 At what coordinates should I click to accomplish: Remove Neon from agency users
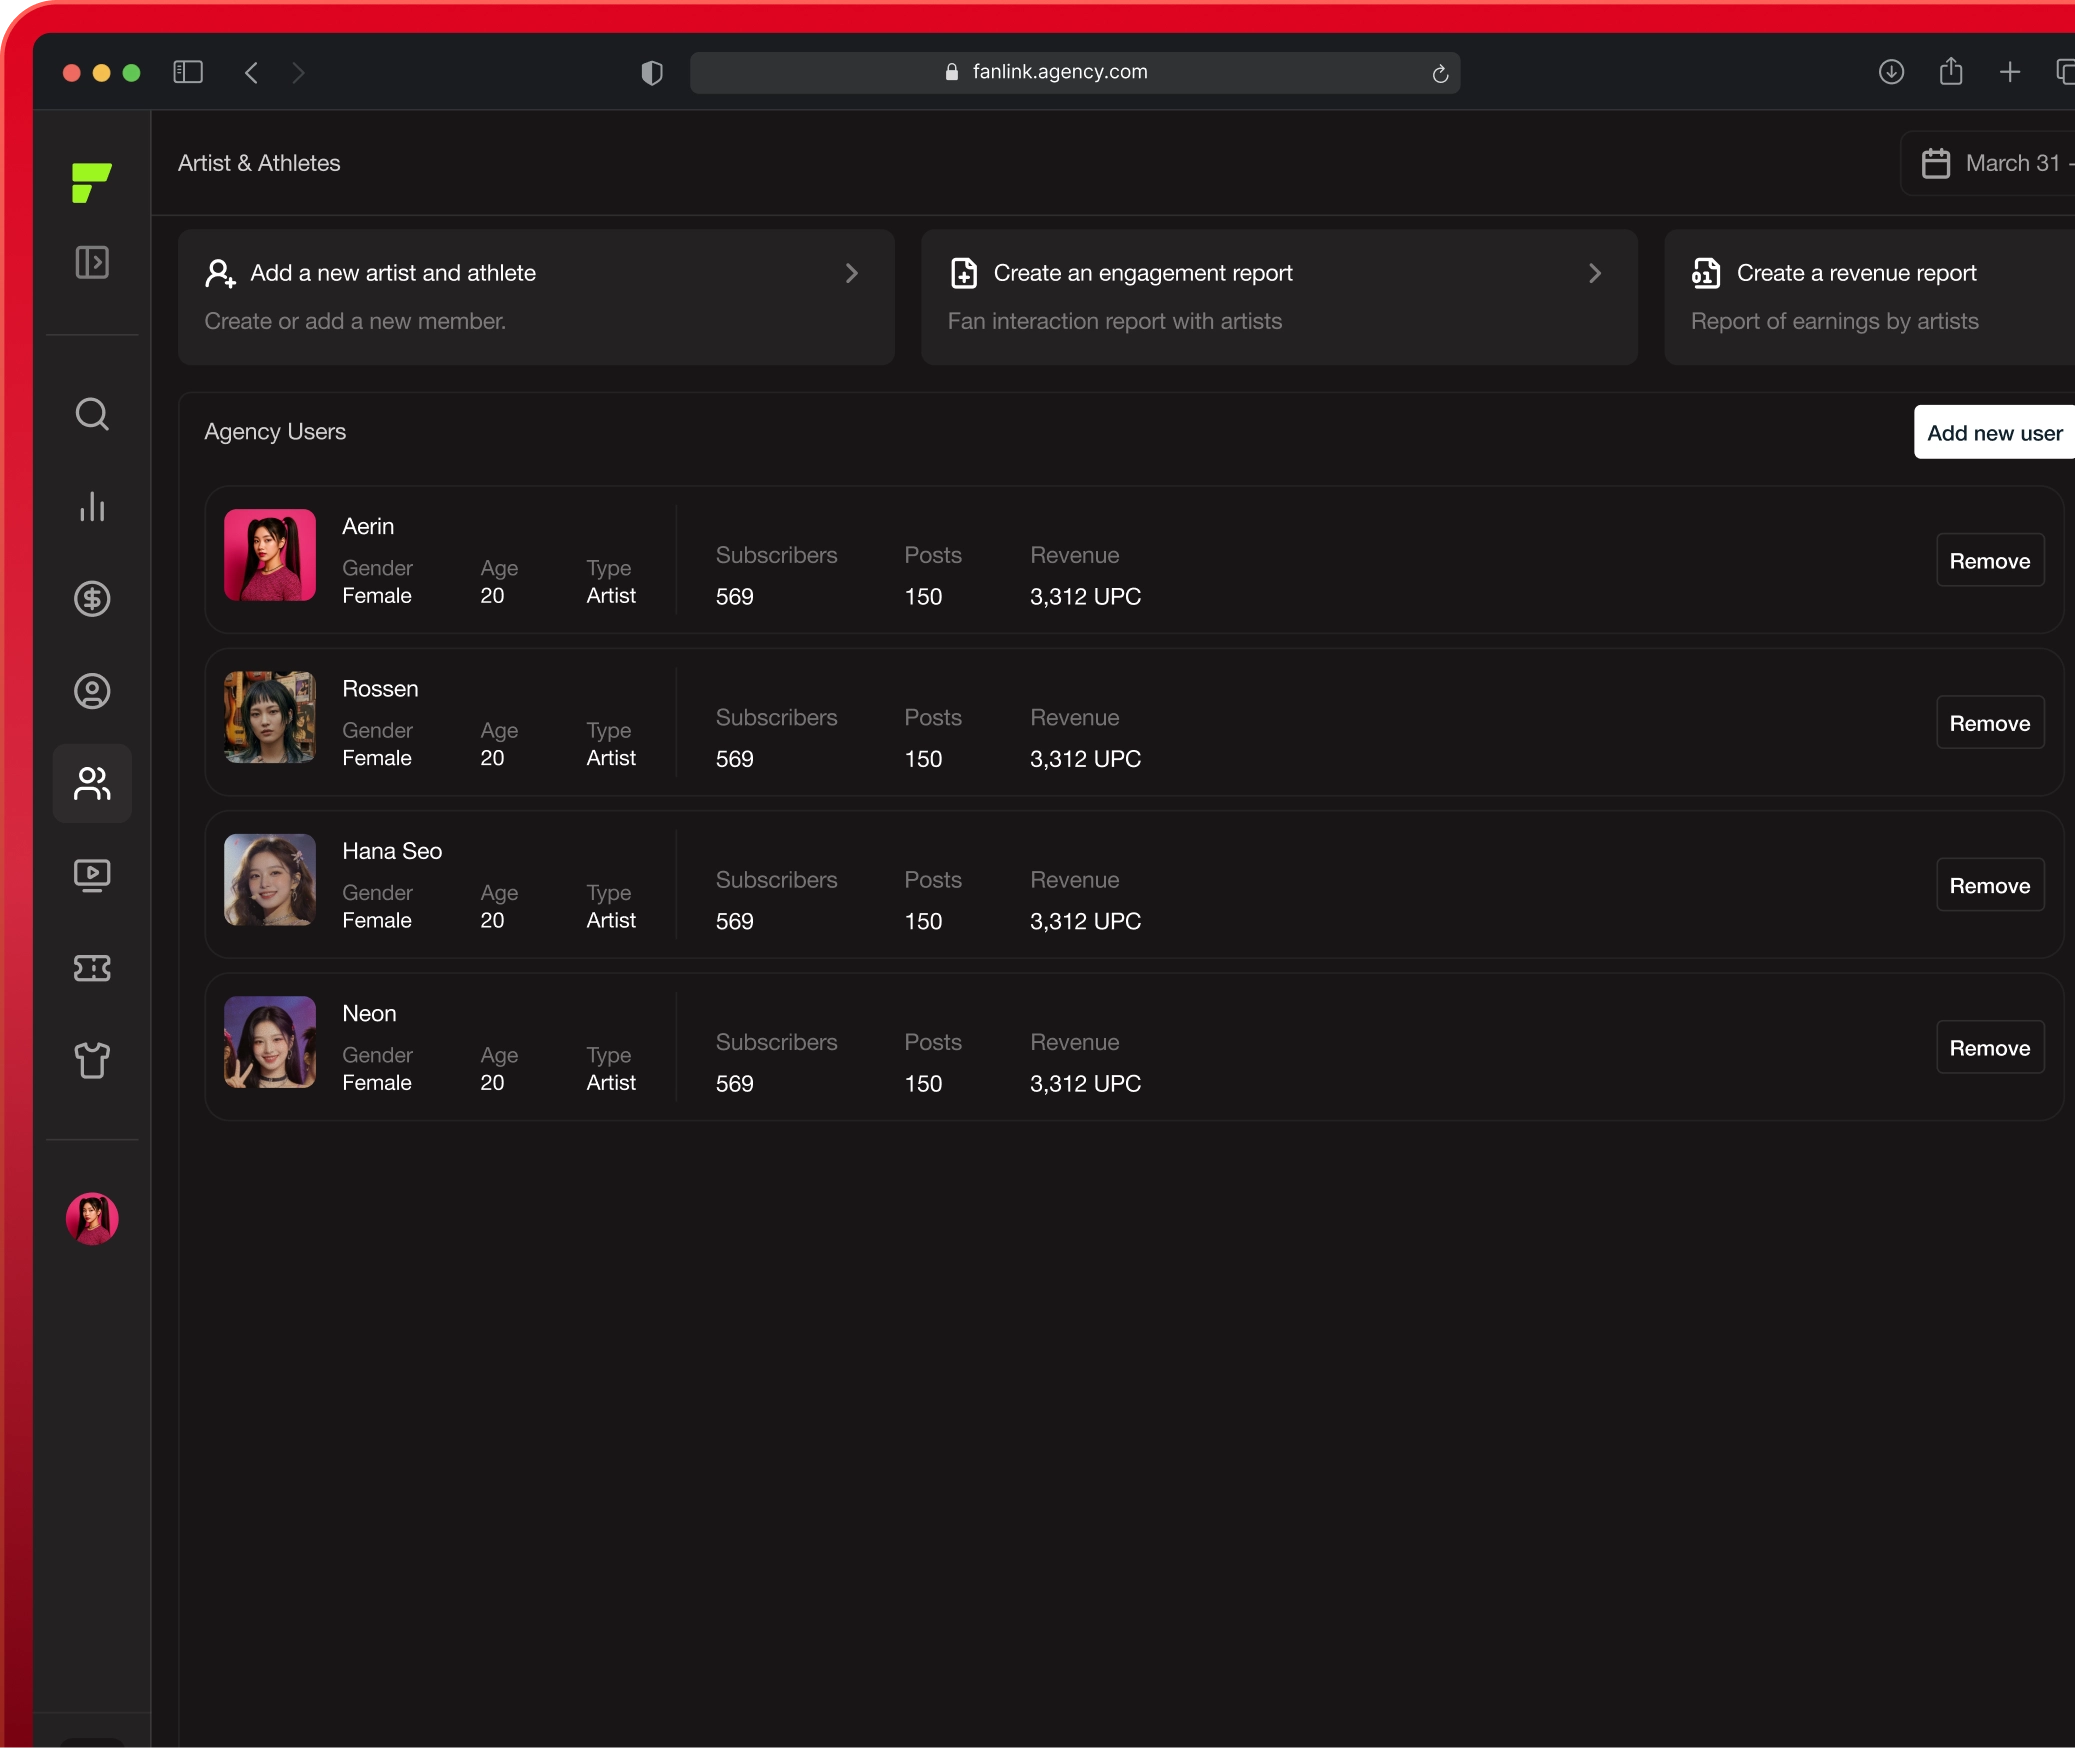tap(1990, 1047)
